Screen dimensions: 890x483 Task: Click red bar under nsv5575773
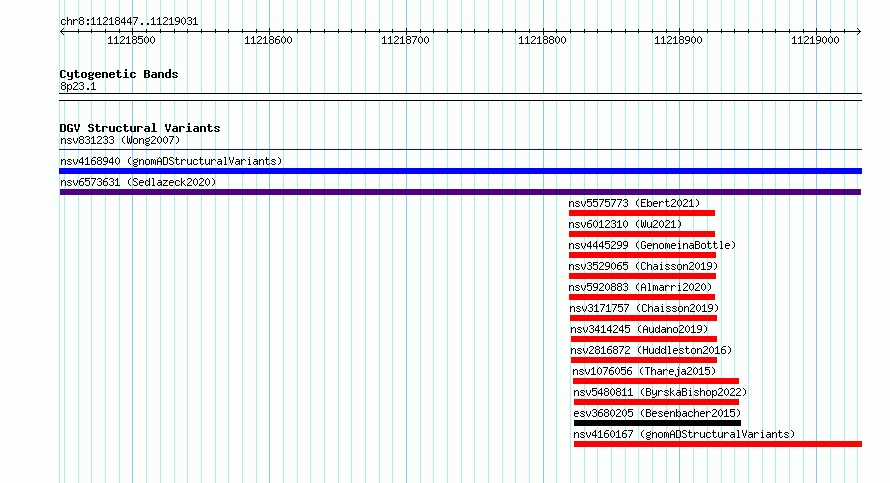pyautogui.click(x=642, y=213)
